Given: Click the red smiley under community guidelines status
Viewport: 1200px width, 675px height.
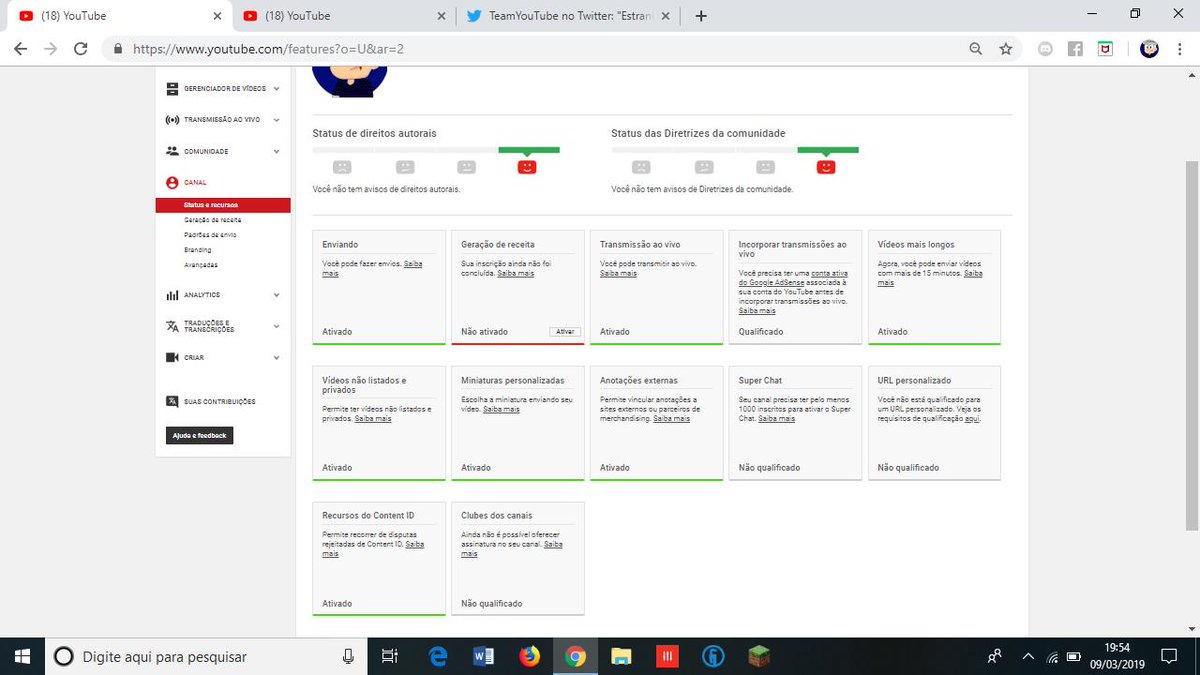Looking at the screenshot, I should (x=826, y=167).
